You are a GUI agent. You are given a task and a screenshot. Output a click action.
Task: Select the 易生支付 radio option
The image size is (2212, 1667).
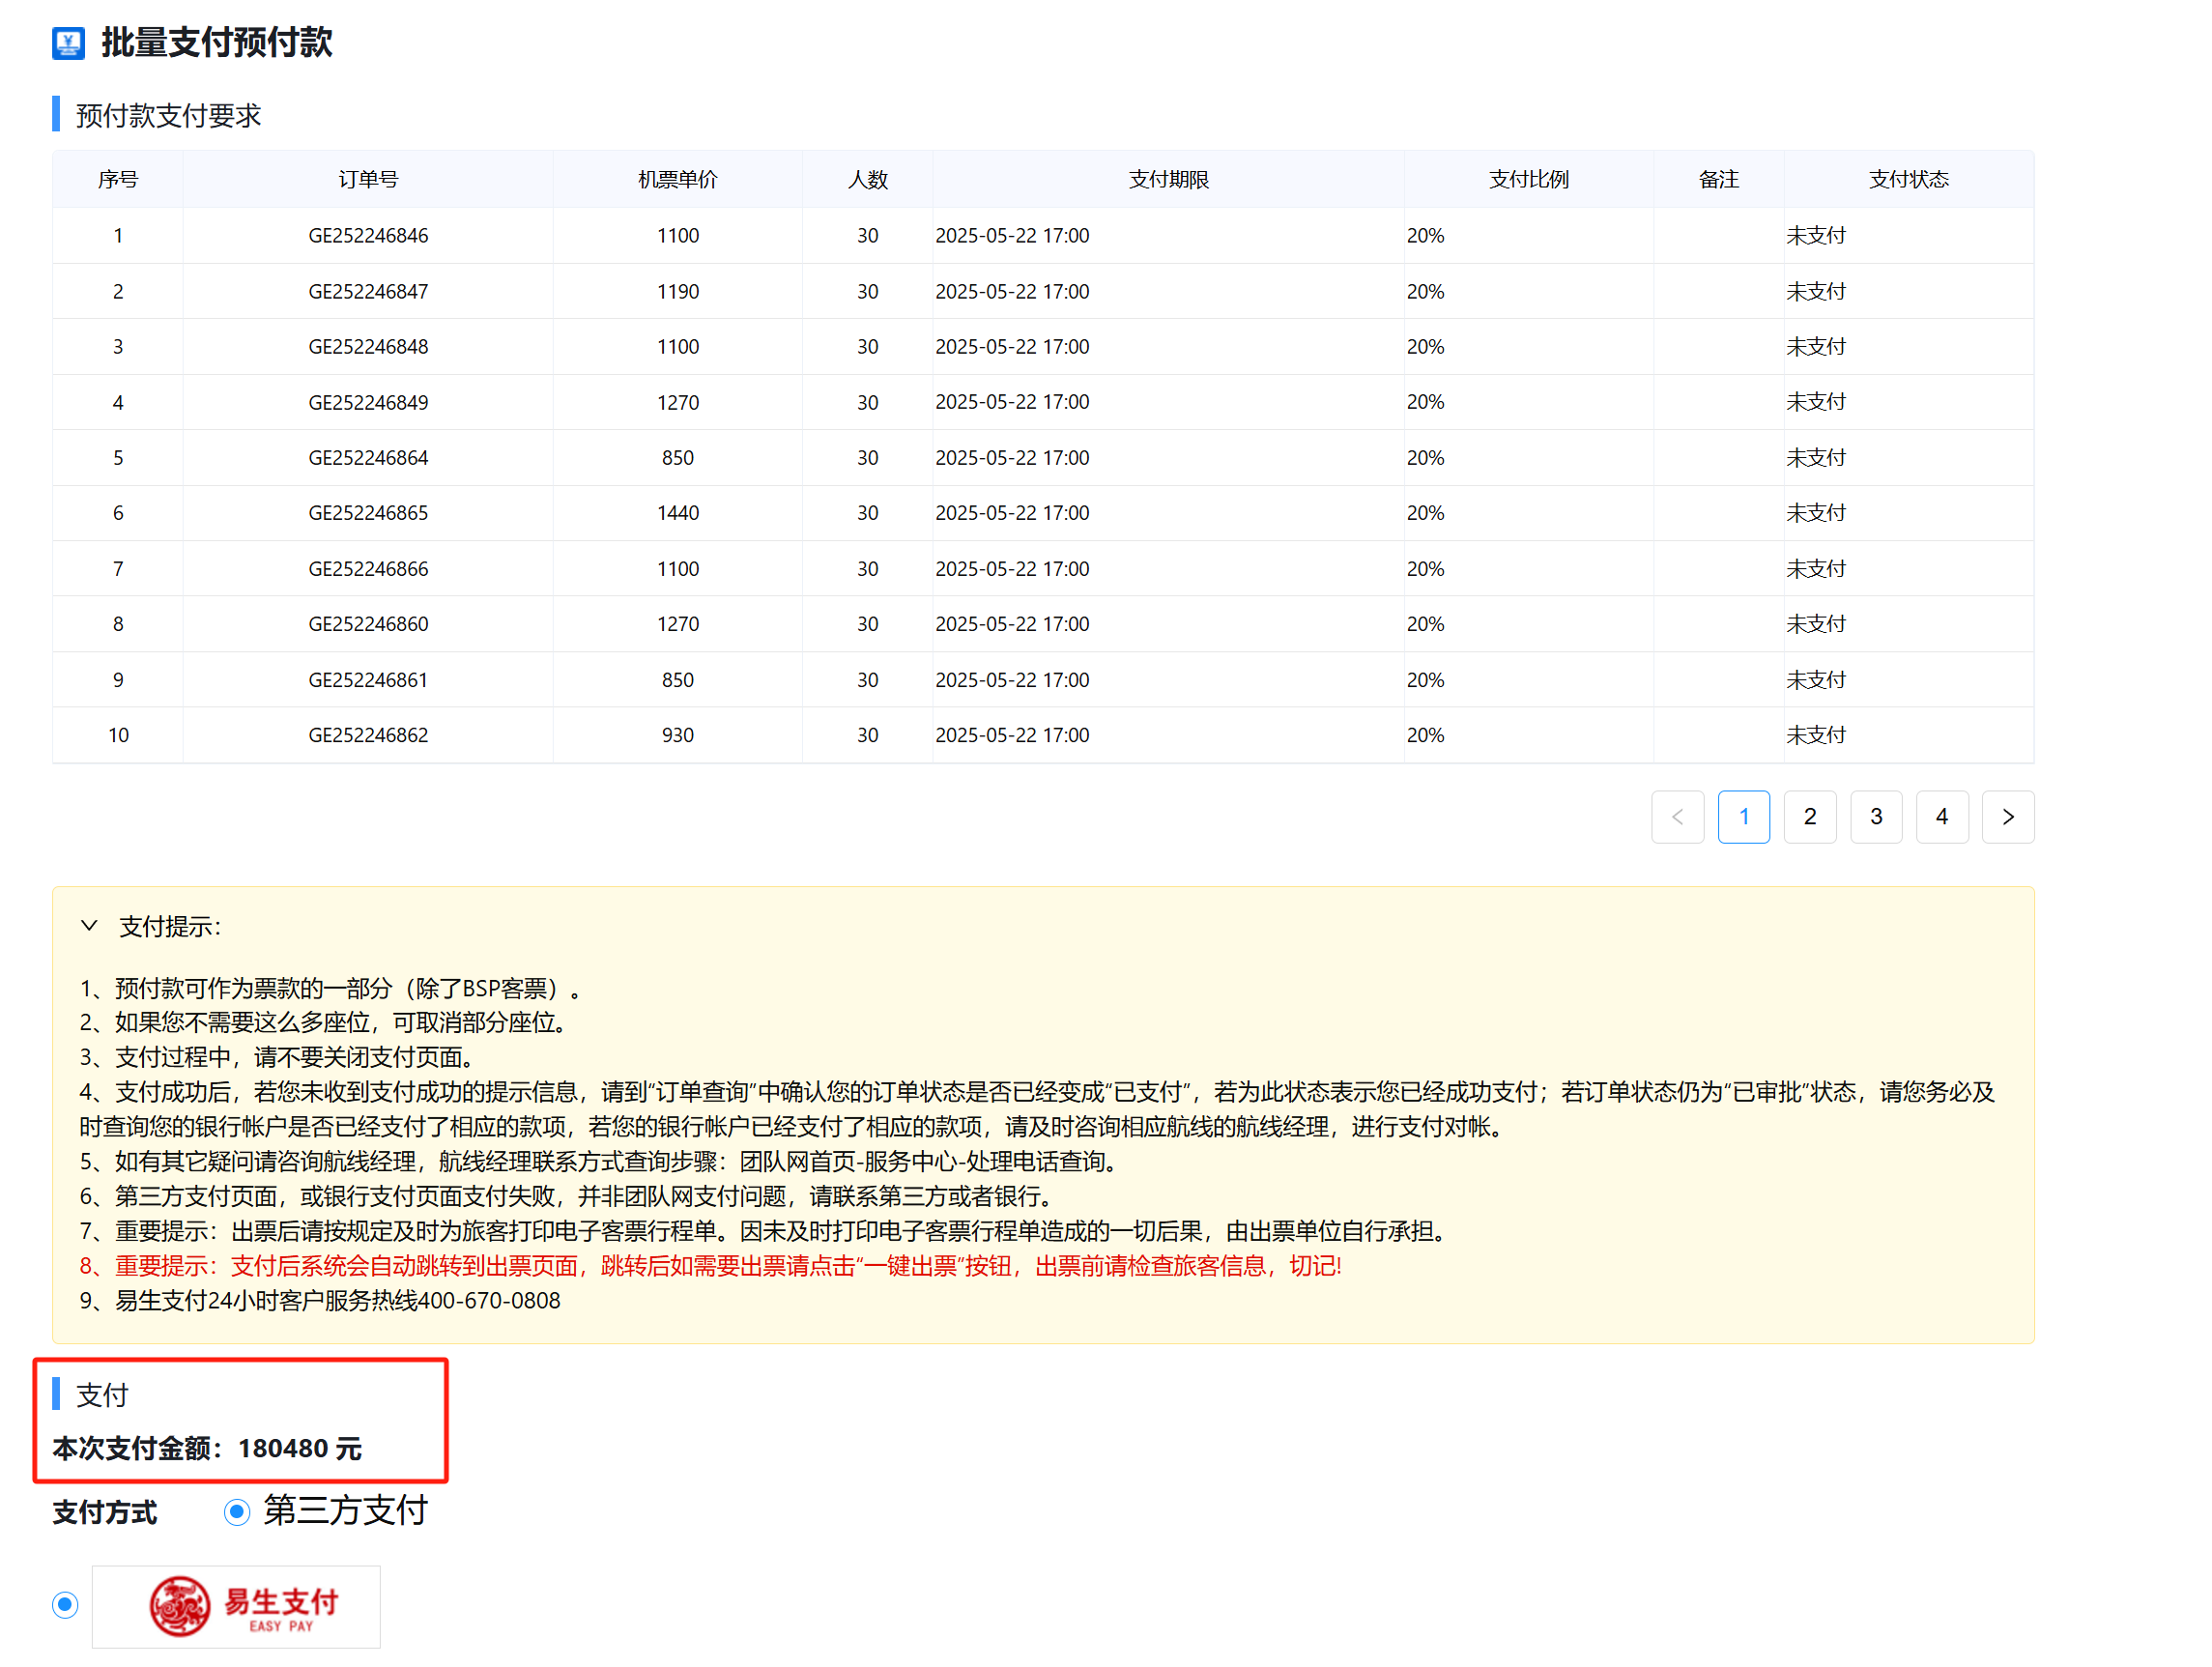[x=65, y=1605]
